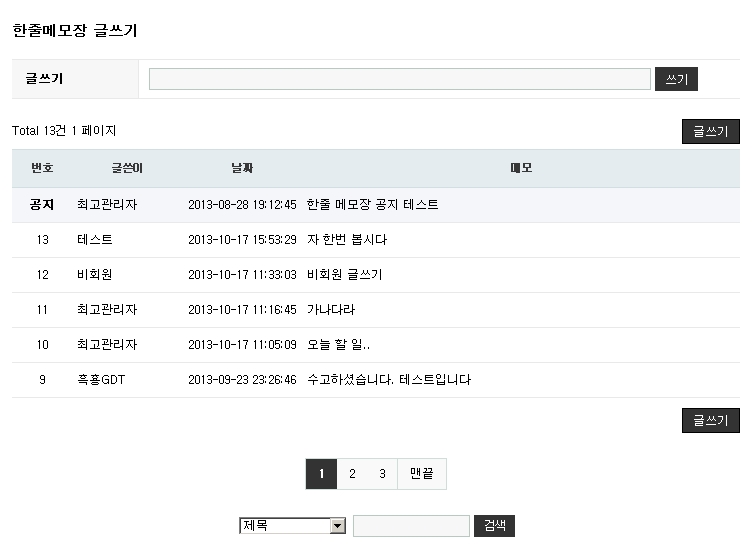Open memo 가나다라
This screenshot has height=546, width=752.
[330, 310]
